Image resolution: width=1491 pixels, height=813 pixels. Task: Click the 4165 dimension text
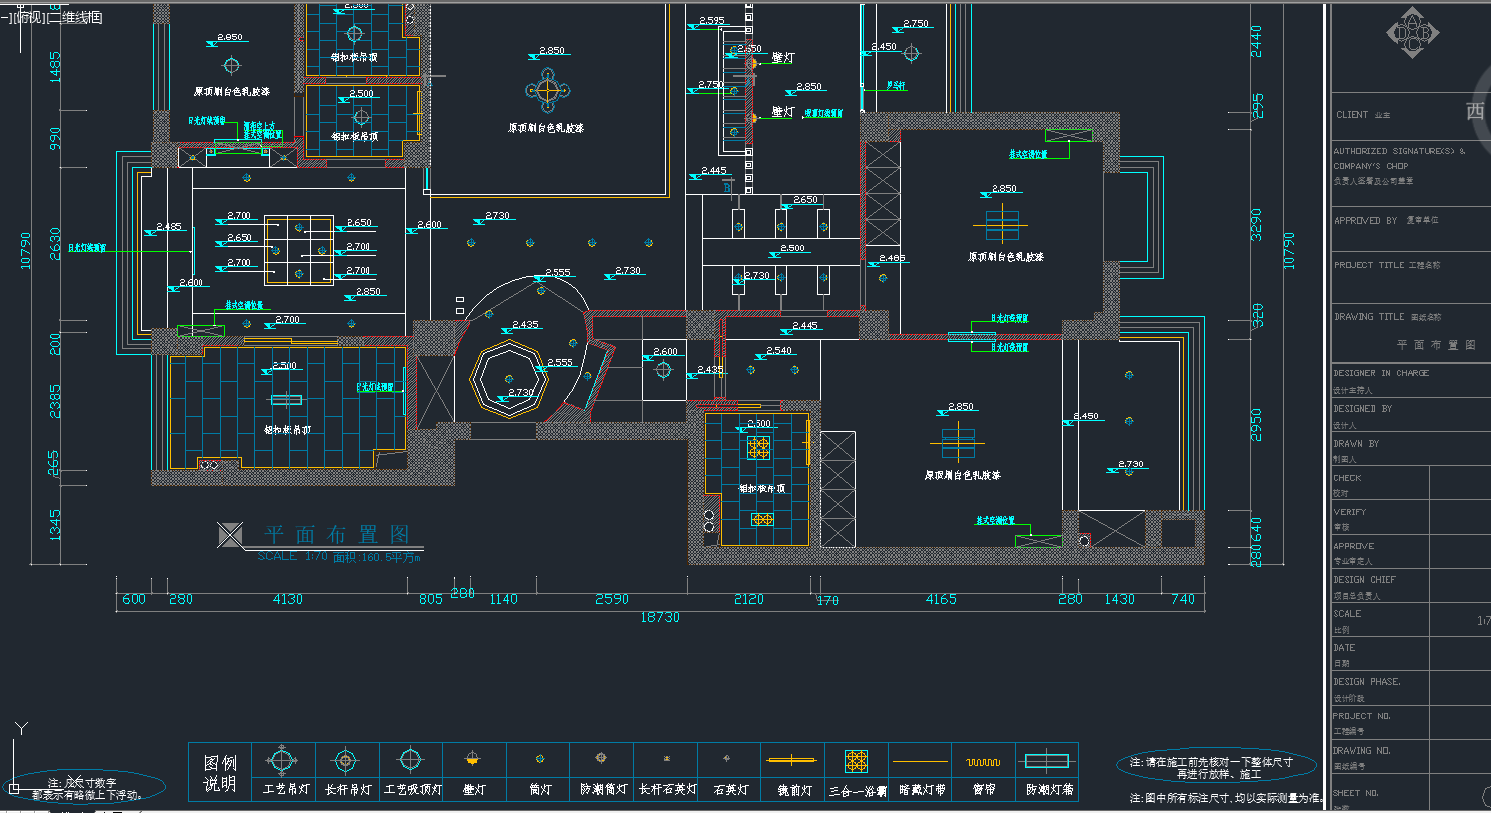tap(941, 599)
